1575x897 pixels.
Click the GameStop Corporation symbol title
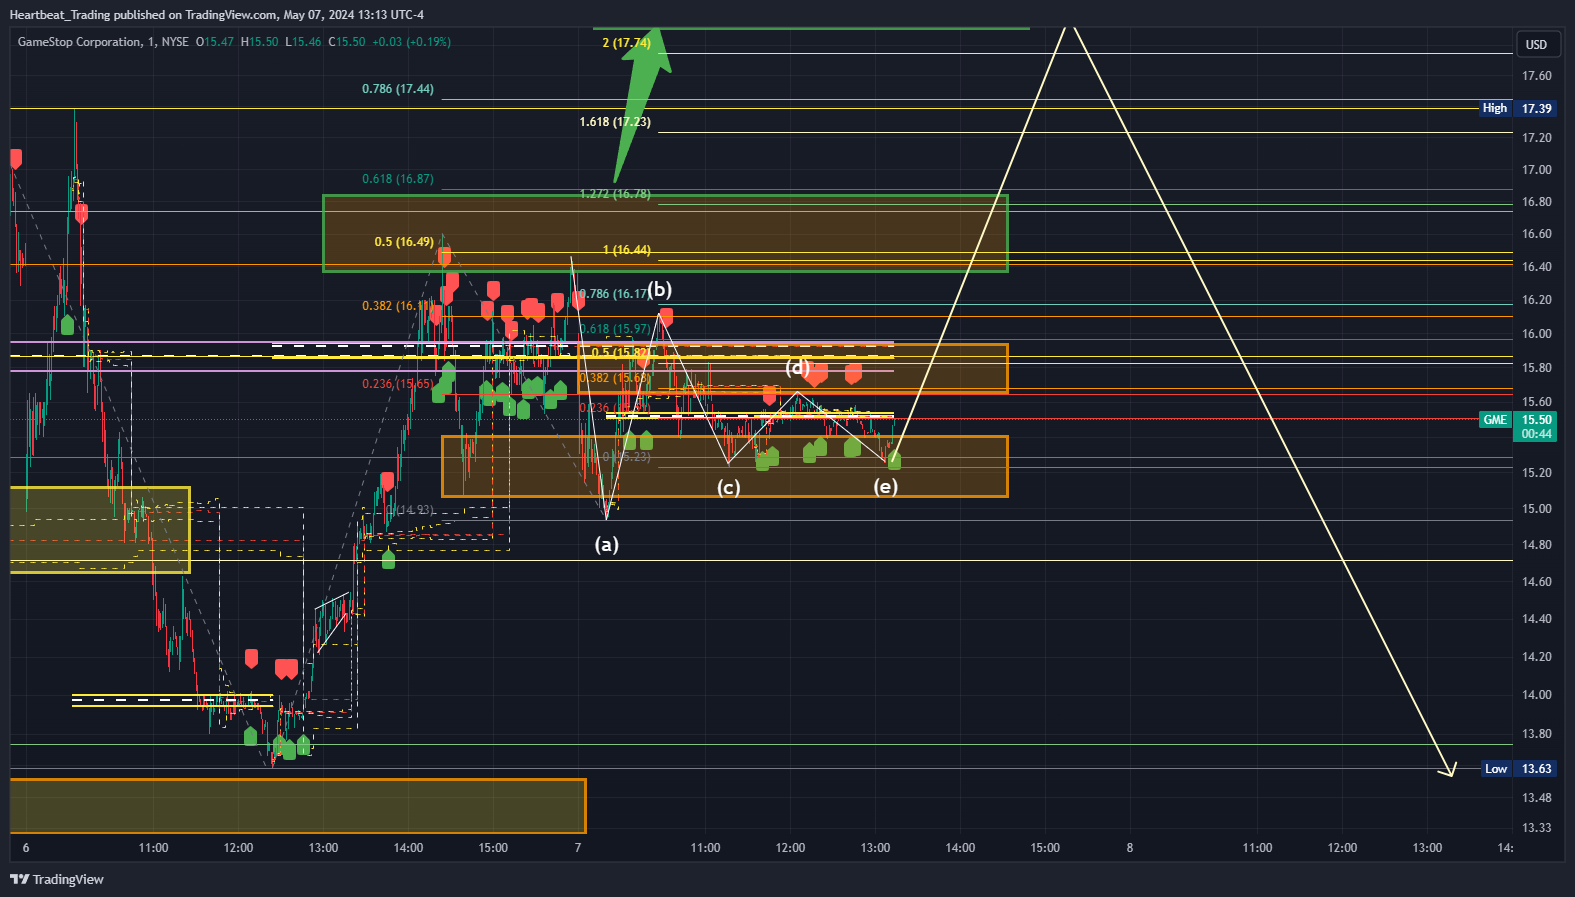(79, 42)
